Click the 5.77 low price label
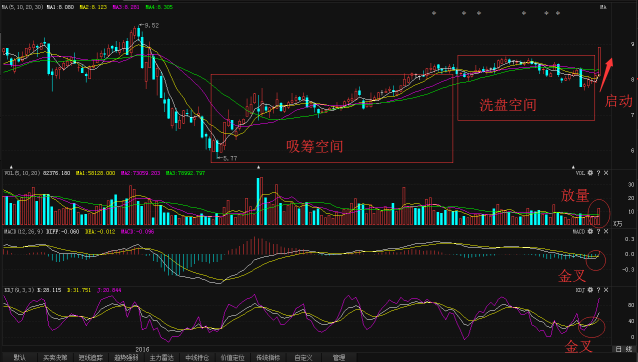 click(230, 158)
